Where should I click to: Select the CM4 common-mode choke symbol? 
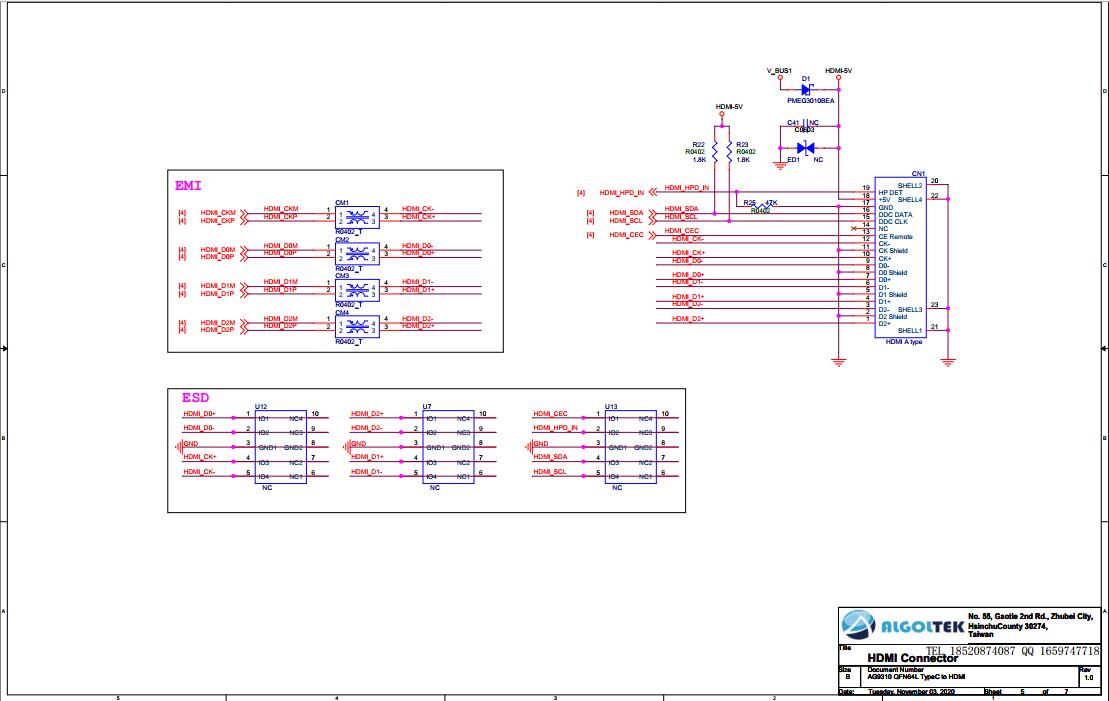click(357, 327)
